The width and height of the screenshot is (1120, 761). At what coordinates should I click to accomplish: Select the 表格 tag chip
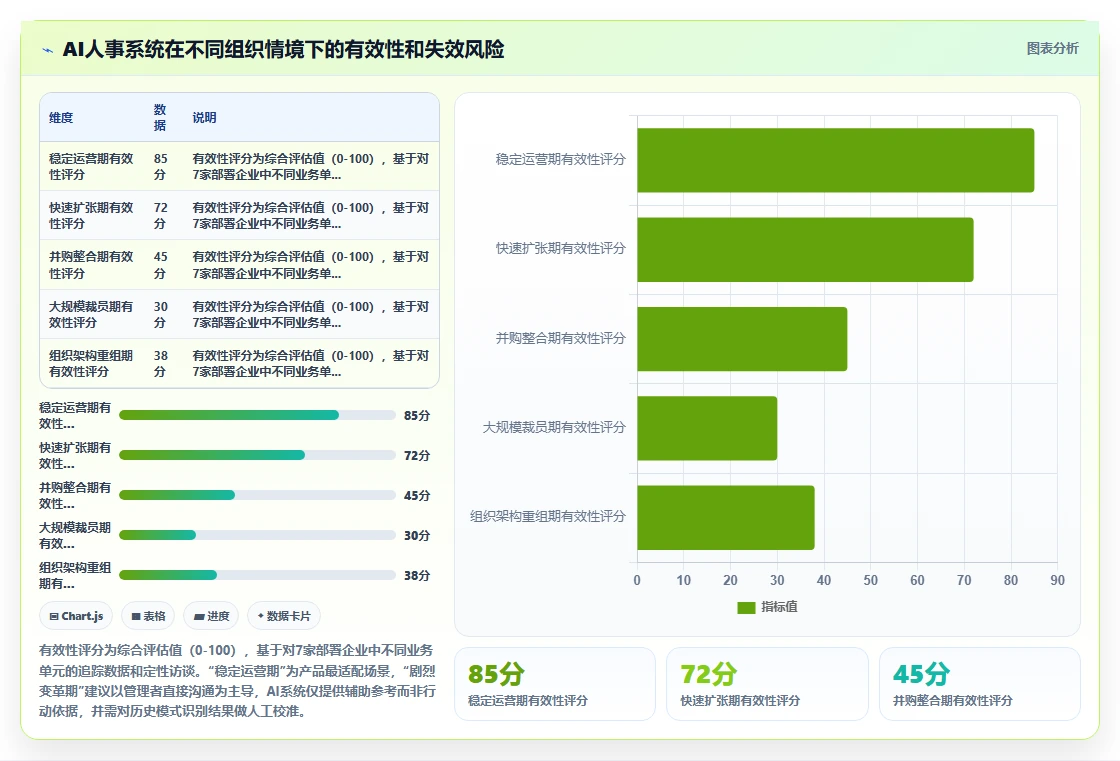[148, 616]
